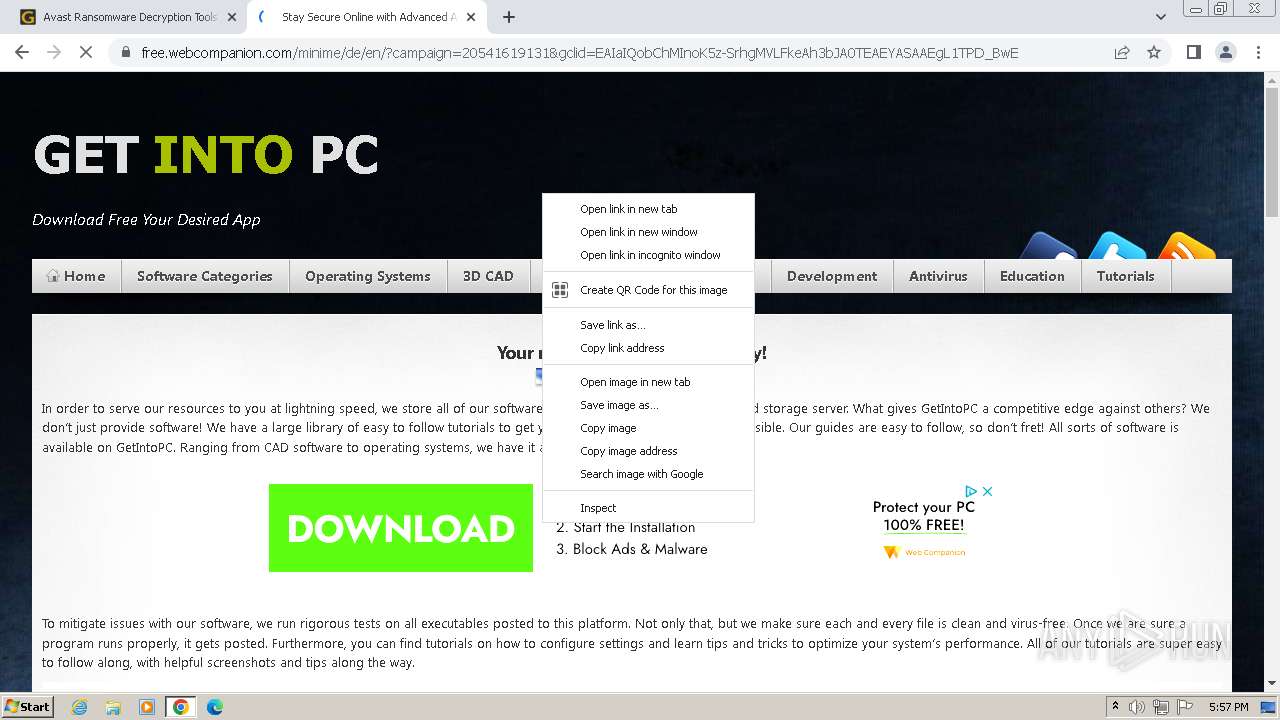Click the AdChoices triangle icon on ad
1280x720 pixels.
[970, 491]
